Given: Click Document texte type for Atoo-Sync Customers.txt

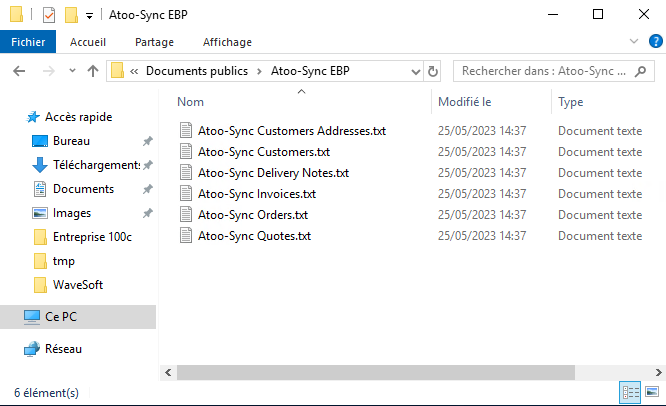Looking at the screenshot, I should (x=600, y=152).
